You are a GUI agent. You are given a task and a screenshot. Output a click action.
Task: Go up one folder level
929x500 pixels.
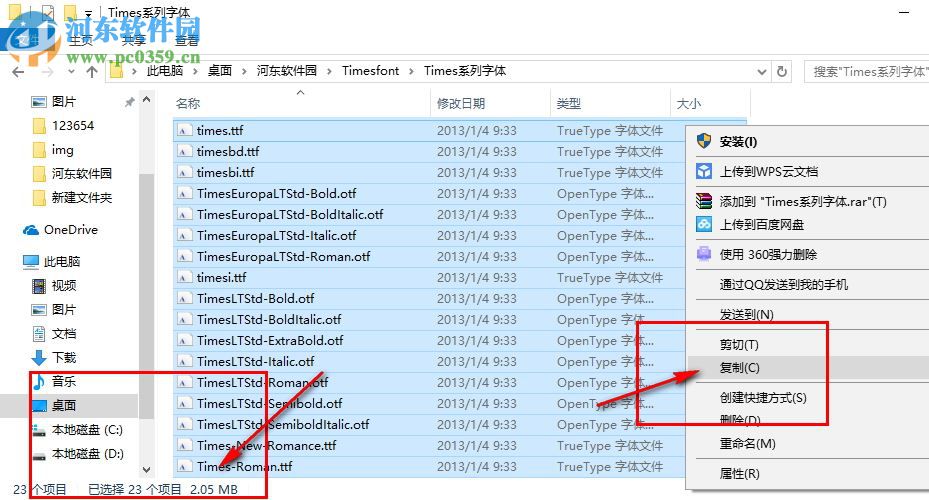[92, 72]
